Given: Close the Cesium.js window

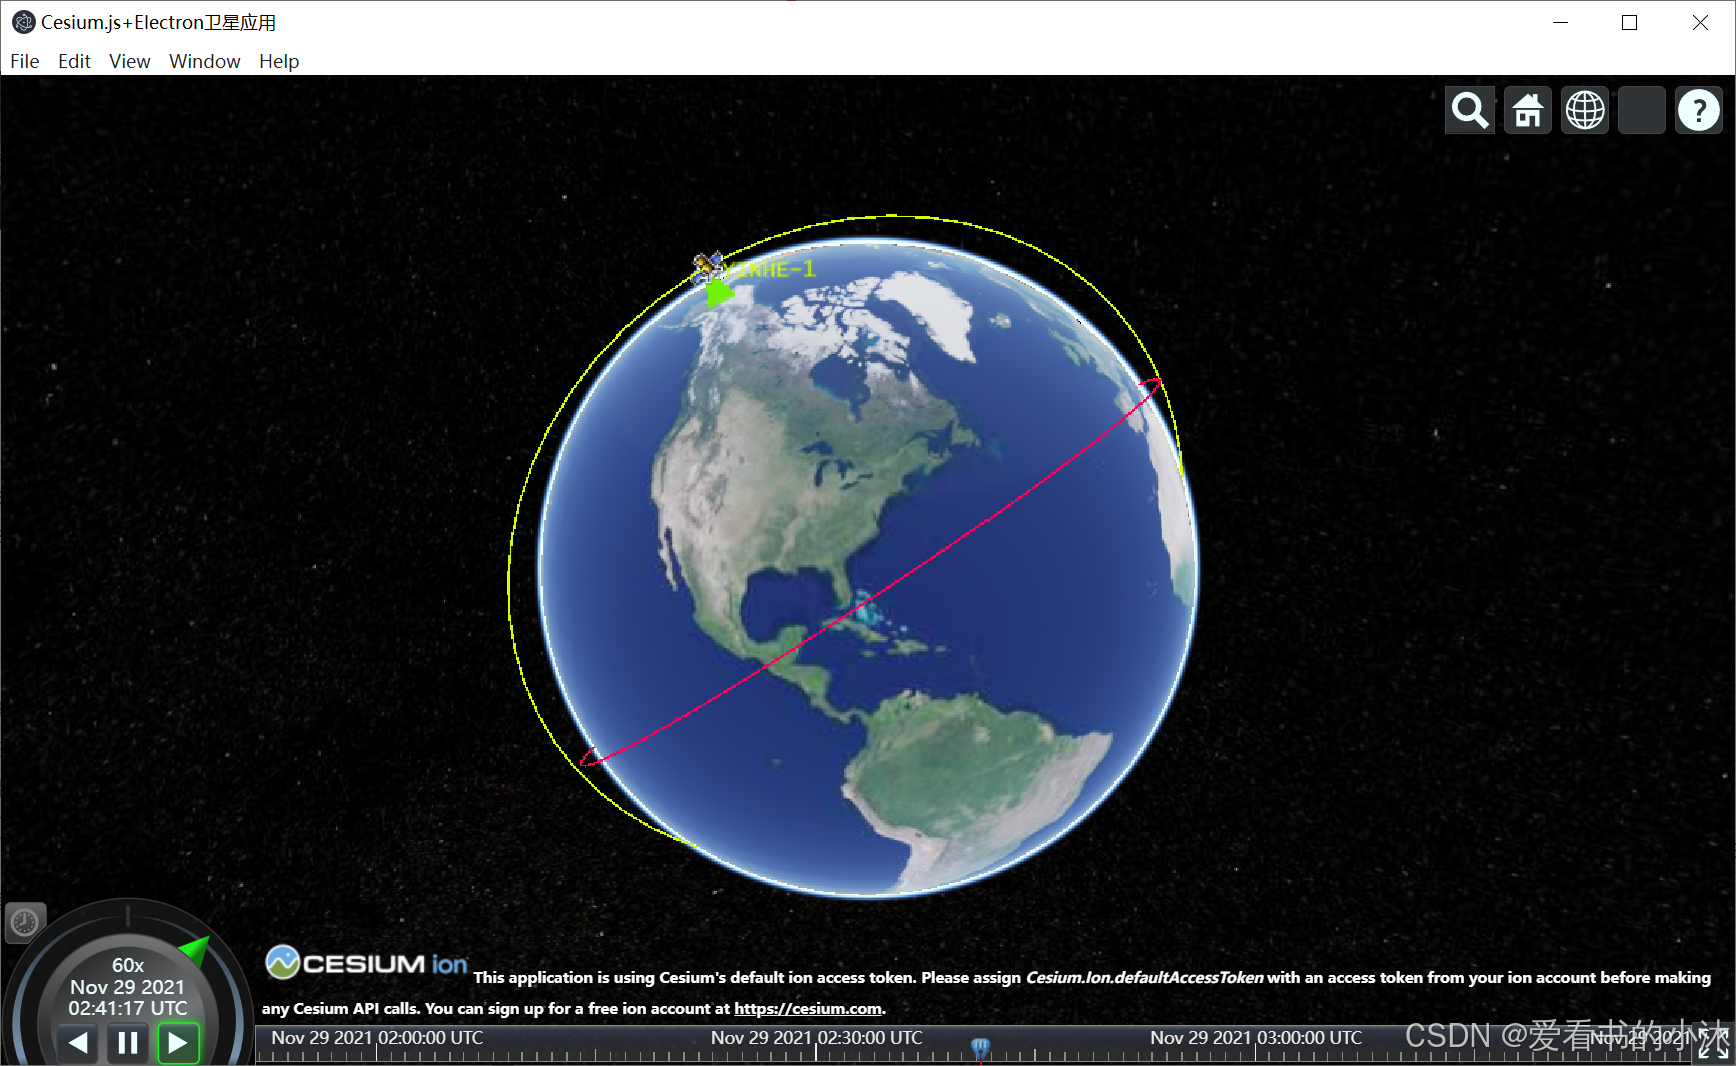Looking at the screenshot, I should (x=1700, y=22).
